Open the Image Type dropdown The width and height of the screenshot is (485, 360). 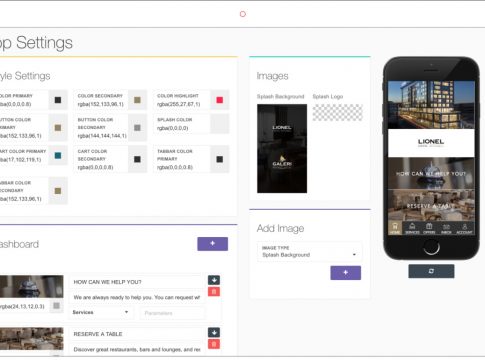(x=309, y=252)
